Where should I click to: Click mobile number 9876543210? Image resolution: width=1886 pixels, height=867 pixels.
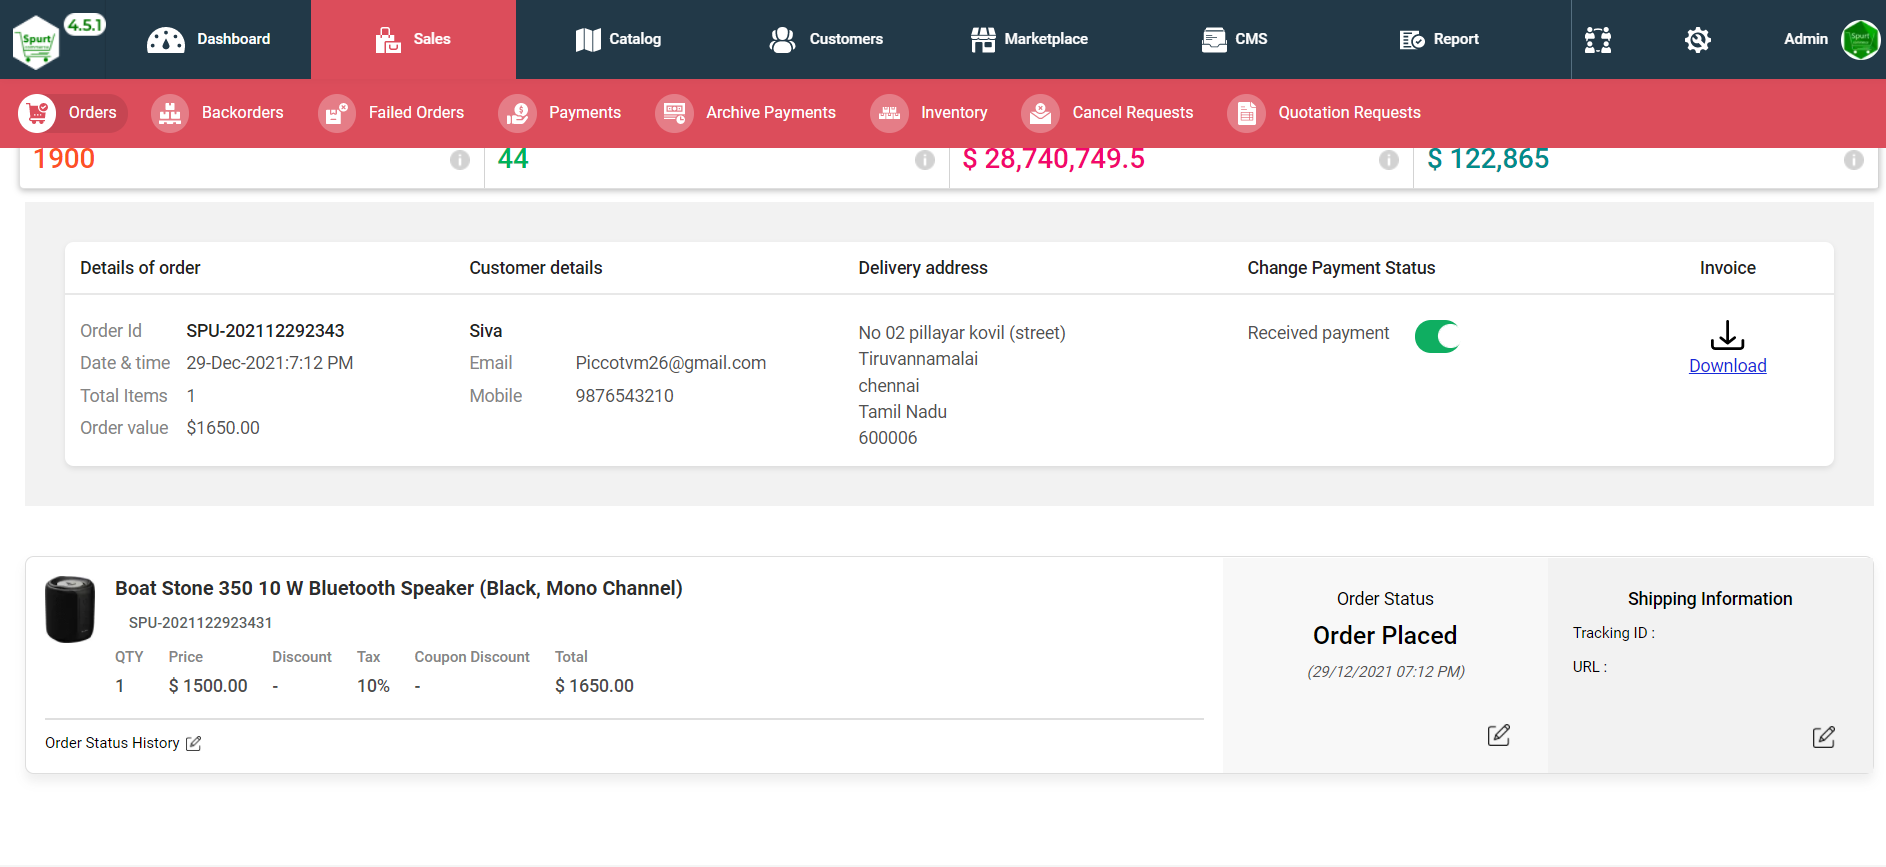(625, 396)
